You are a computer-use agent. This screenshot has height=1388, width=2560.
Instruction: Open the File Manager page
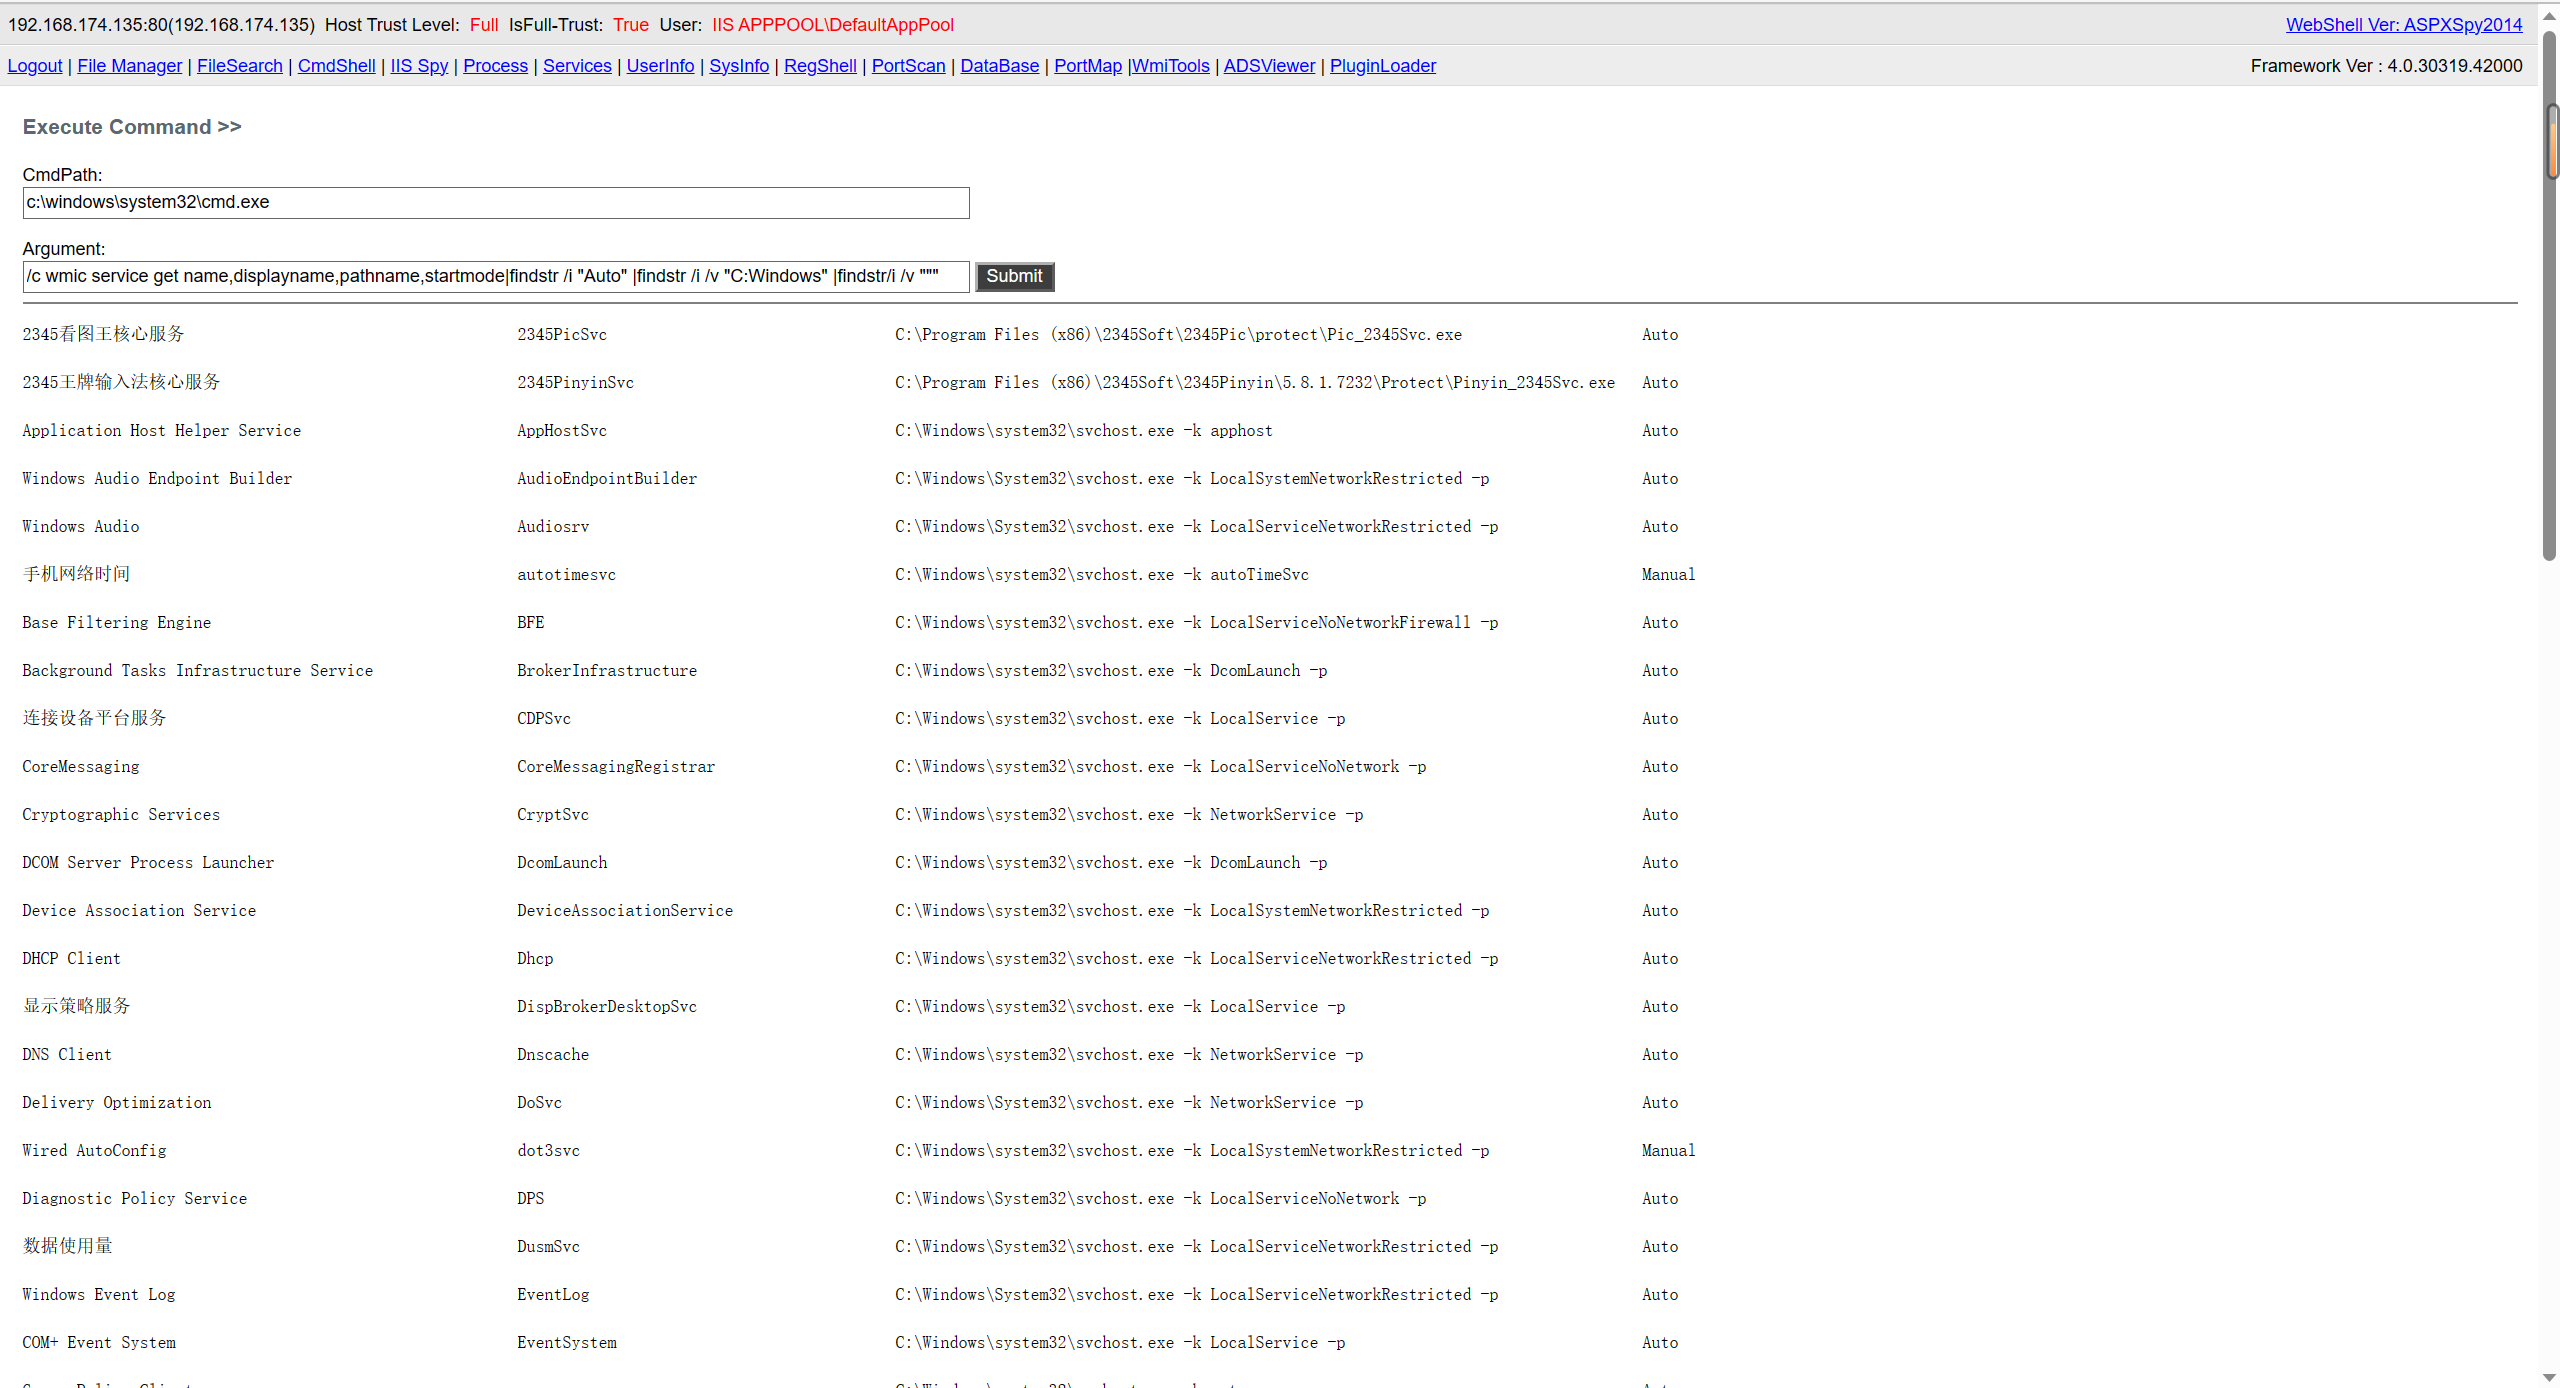130,66
